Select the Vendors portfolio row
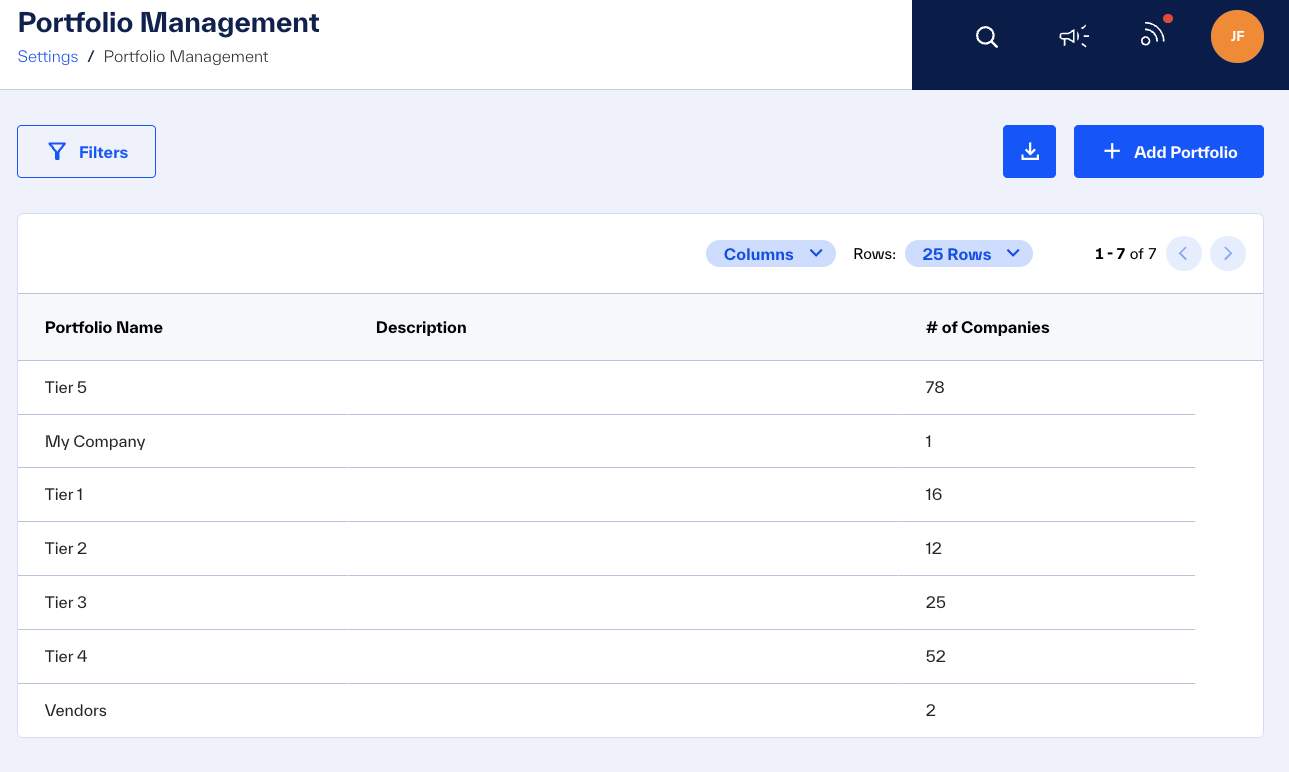The width and height of the screenshot is (1289, 772). (x=606, y=711)
